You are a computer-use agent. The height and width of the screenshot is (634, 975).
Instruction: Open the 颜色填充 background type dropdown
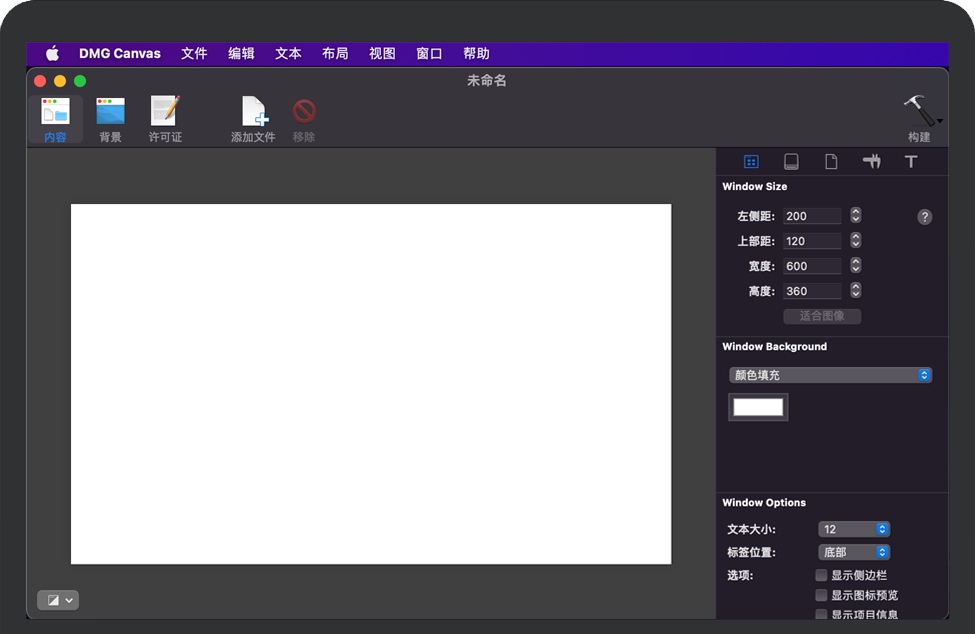(x=830, y=375)
